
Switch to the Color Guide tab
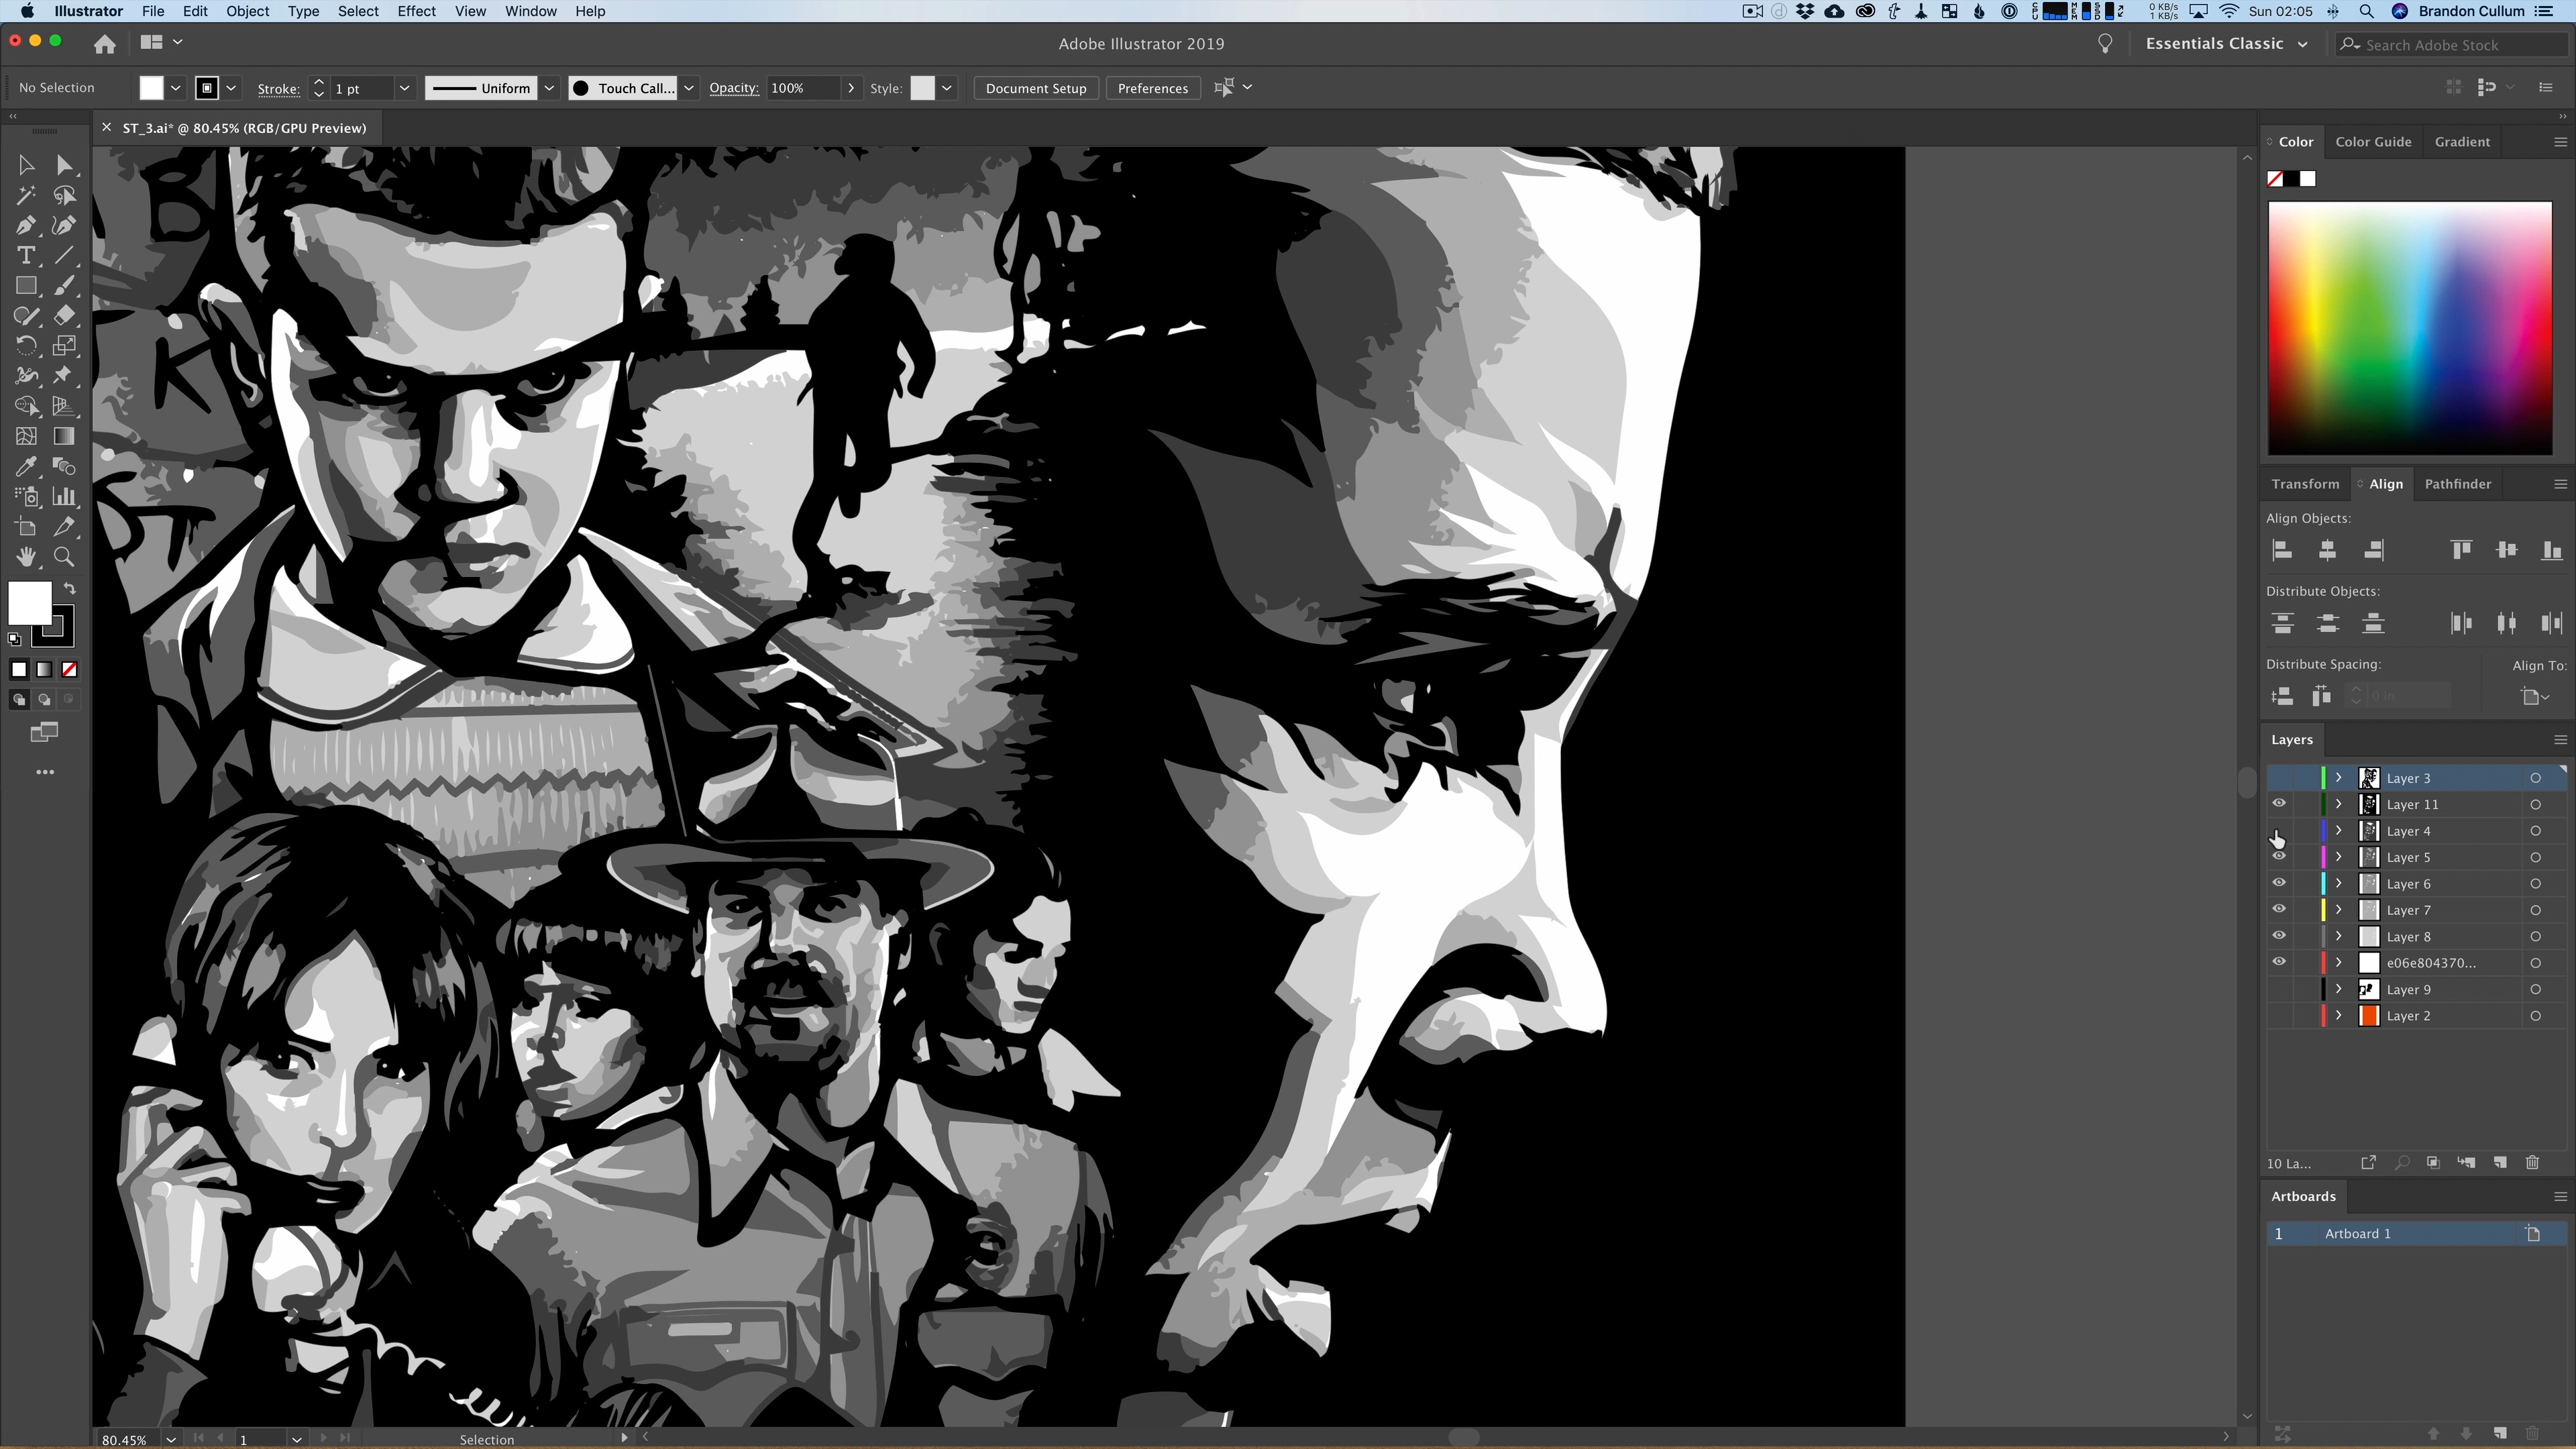[2373, 142]
